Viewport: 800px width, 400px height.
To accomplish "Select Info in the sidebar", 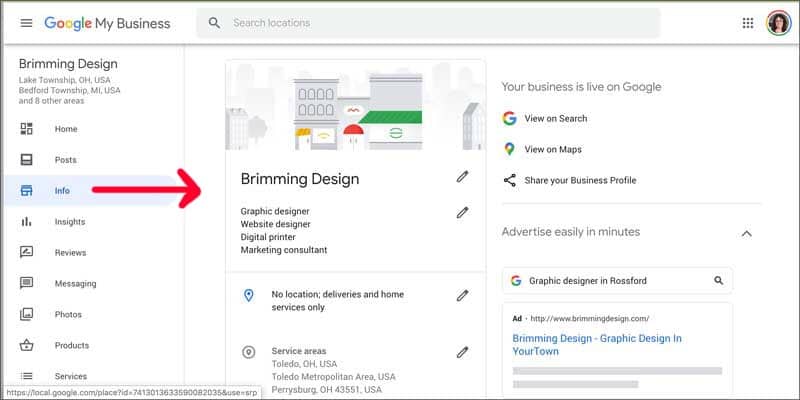I will click(62, 191).
